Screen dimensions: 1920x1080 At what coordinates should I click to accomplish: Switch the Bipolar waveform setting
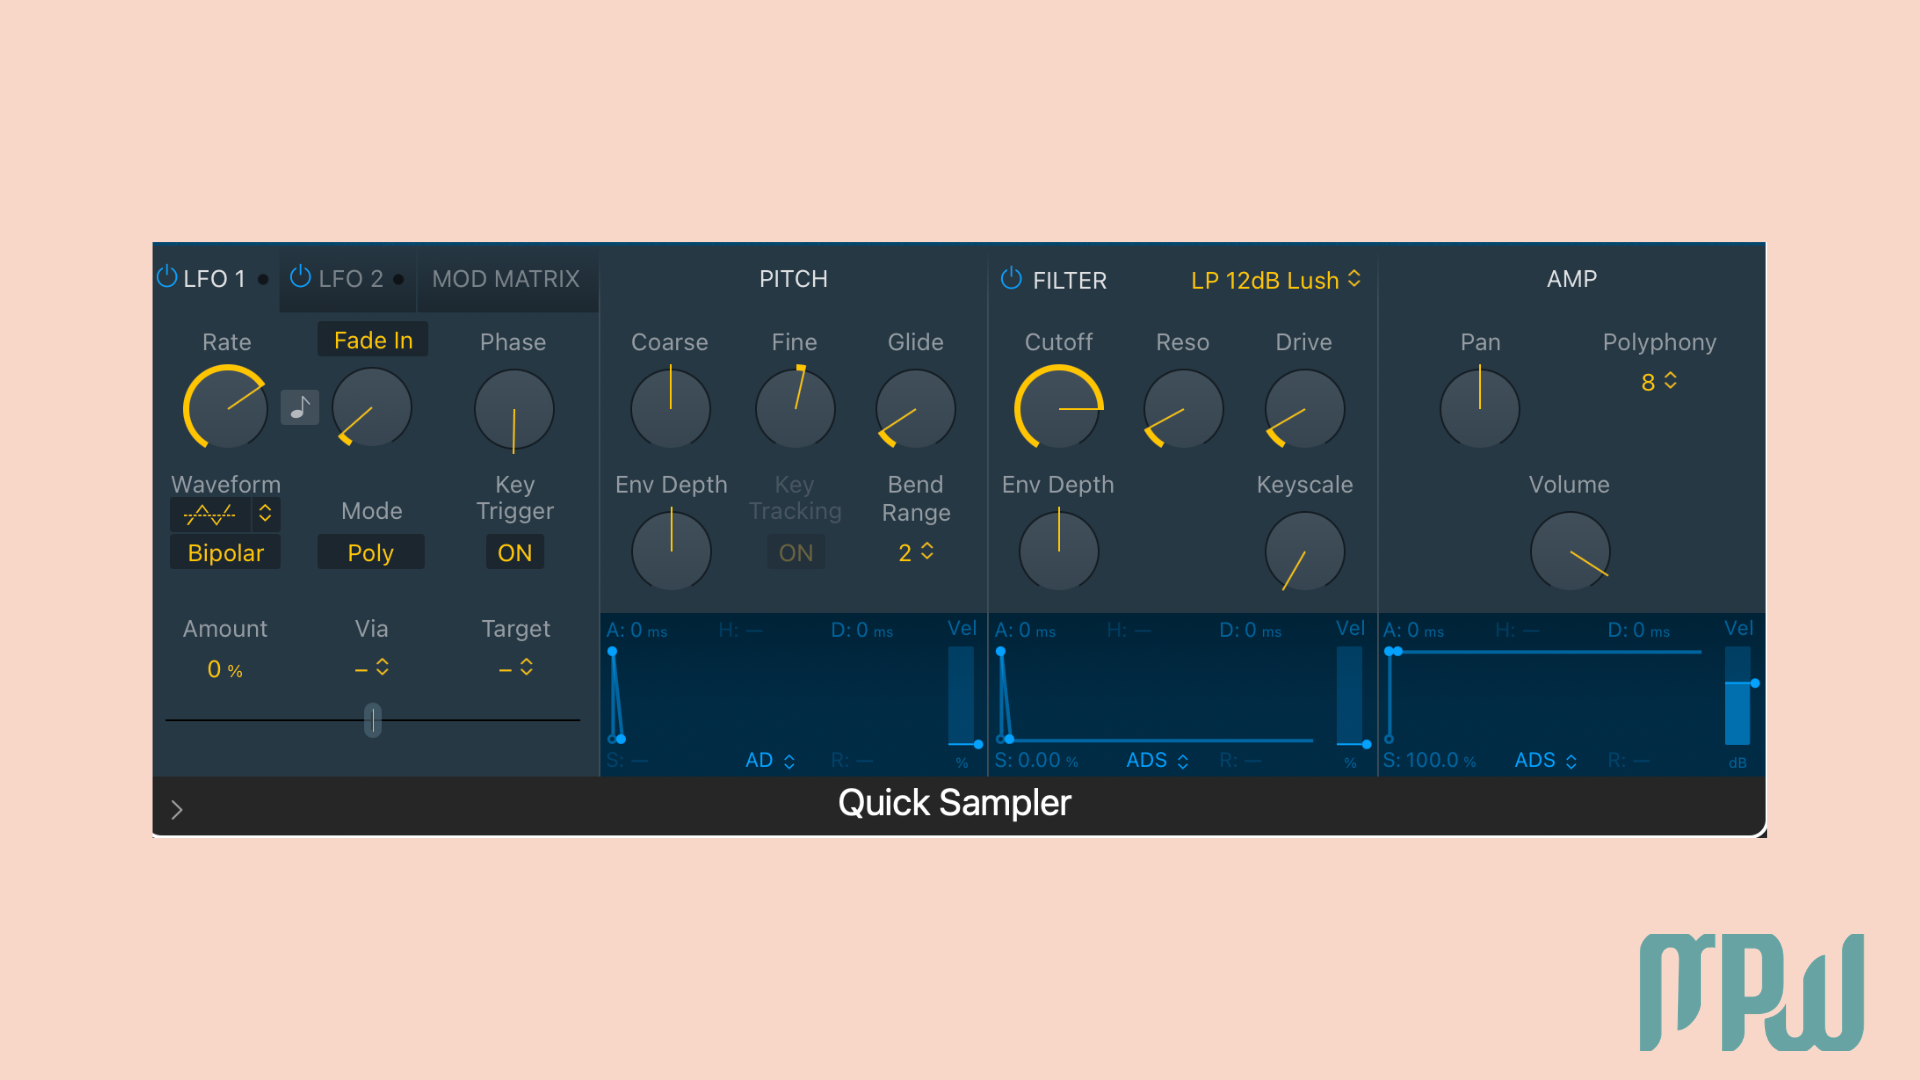(225, 551)
